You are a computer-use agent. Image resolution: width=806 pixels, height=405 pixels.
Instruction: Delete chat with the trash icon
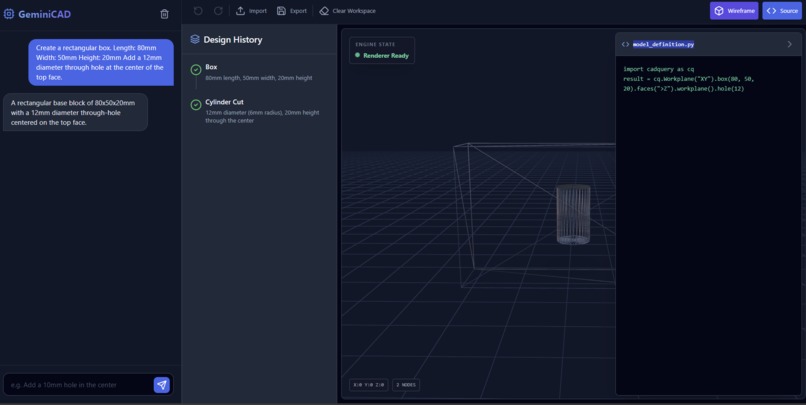tap(164, 14)
